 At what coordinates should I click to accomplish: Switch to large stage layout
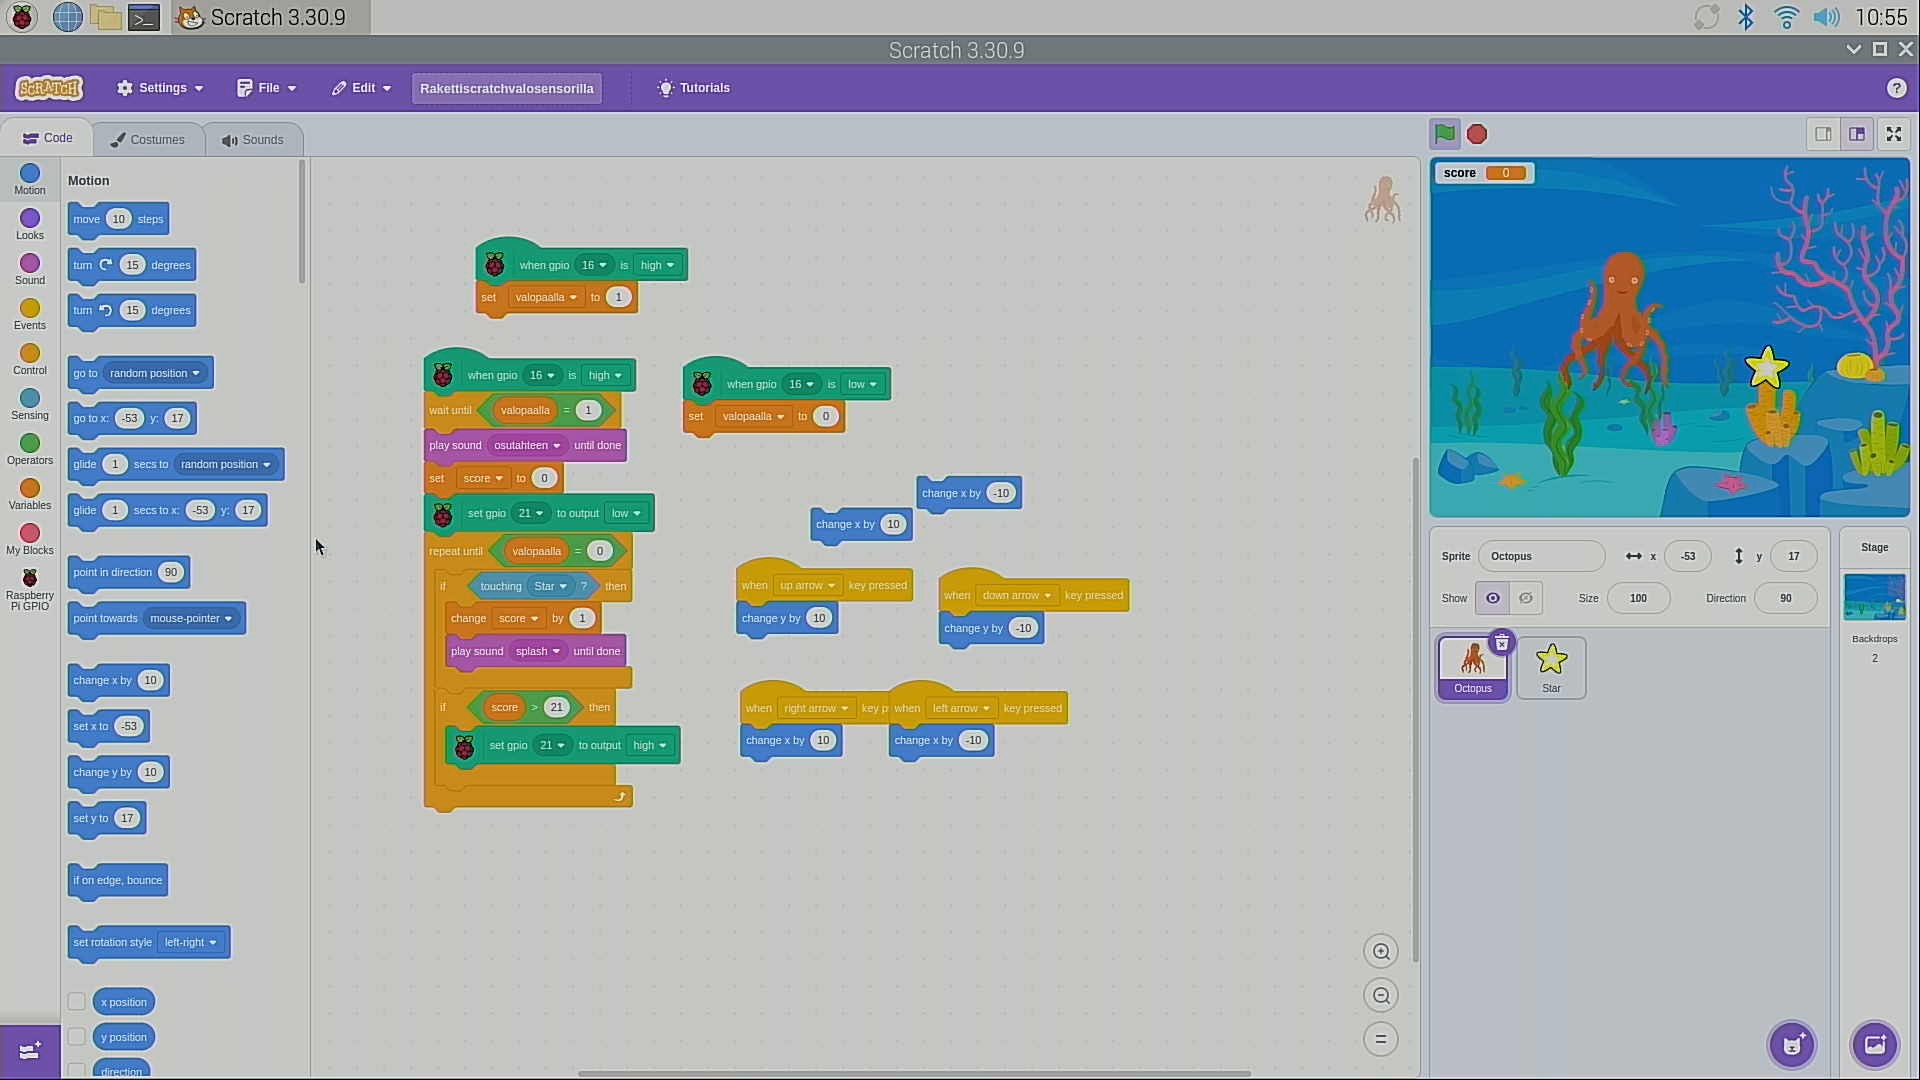[1857, 134]
